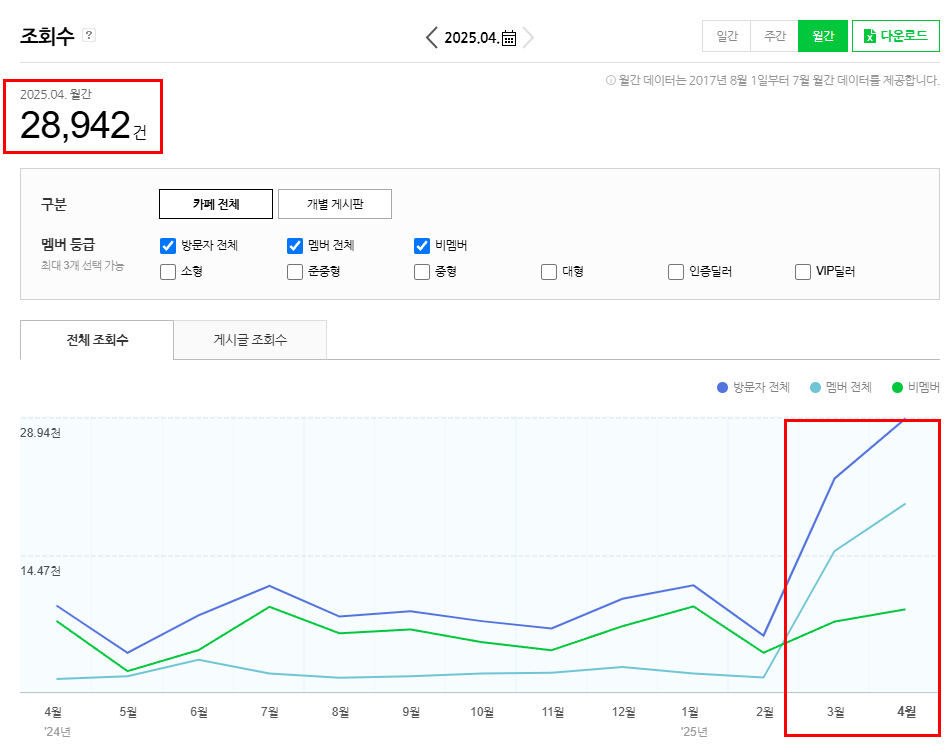Click the help question mark icon beside 조회수
This screenshot has height=755, width=952.
89,36
